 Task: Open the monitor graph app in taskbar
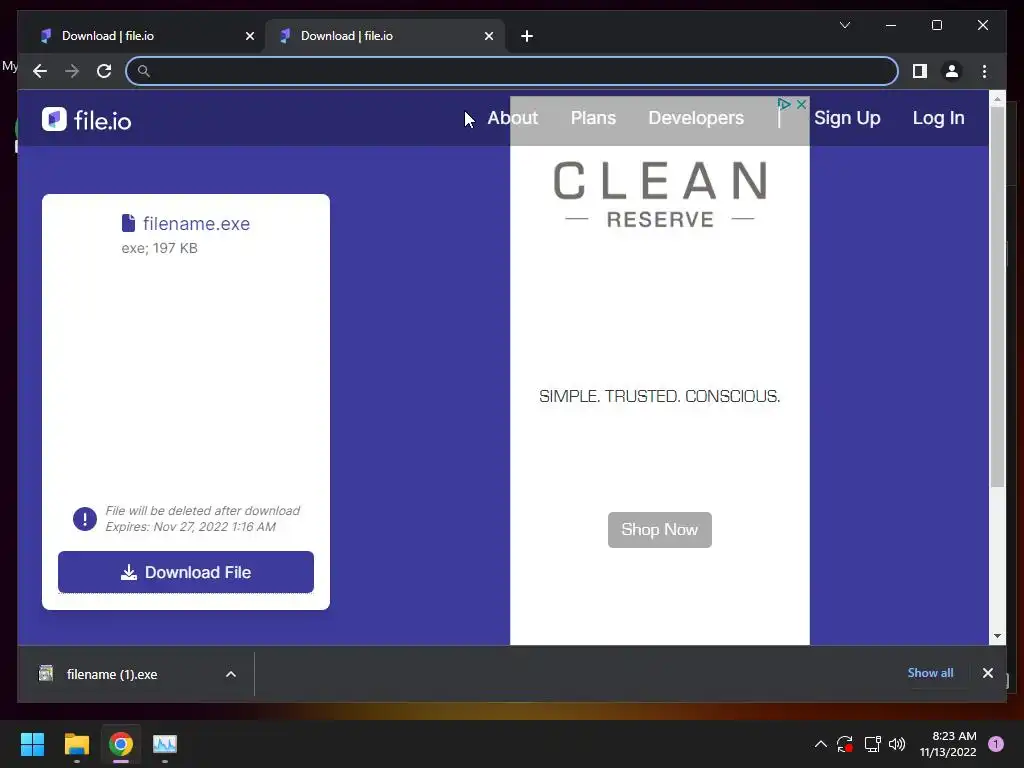coord(165,744)
